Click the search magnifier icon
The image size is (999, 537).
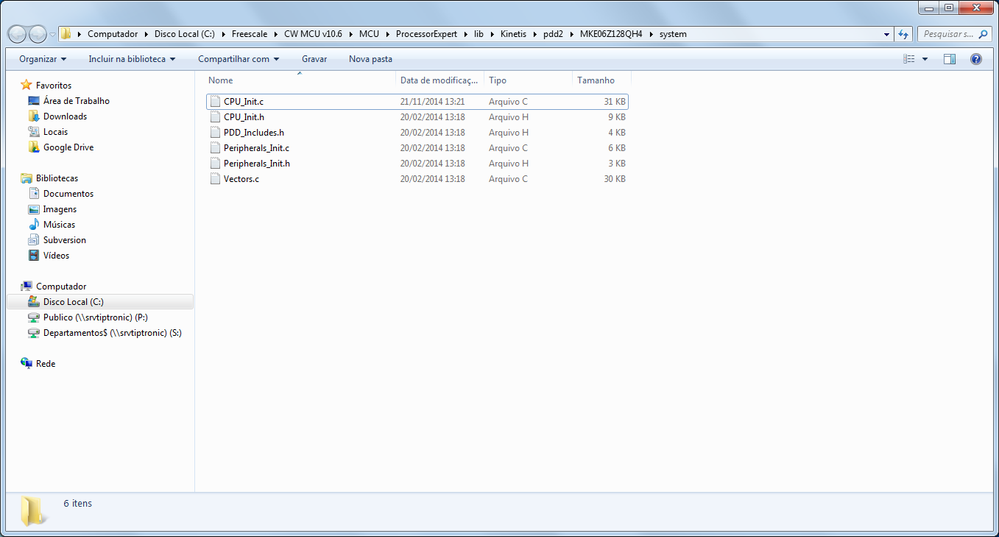pyautogui.click(x=984, y=34)
